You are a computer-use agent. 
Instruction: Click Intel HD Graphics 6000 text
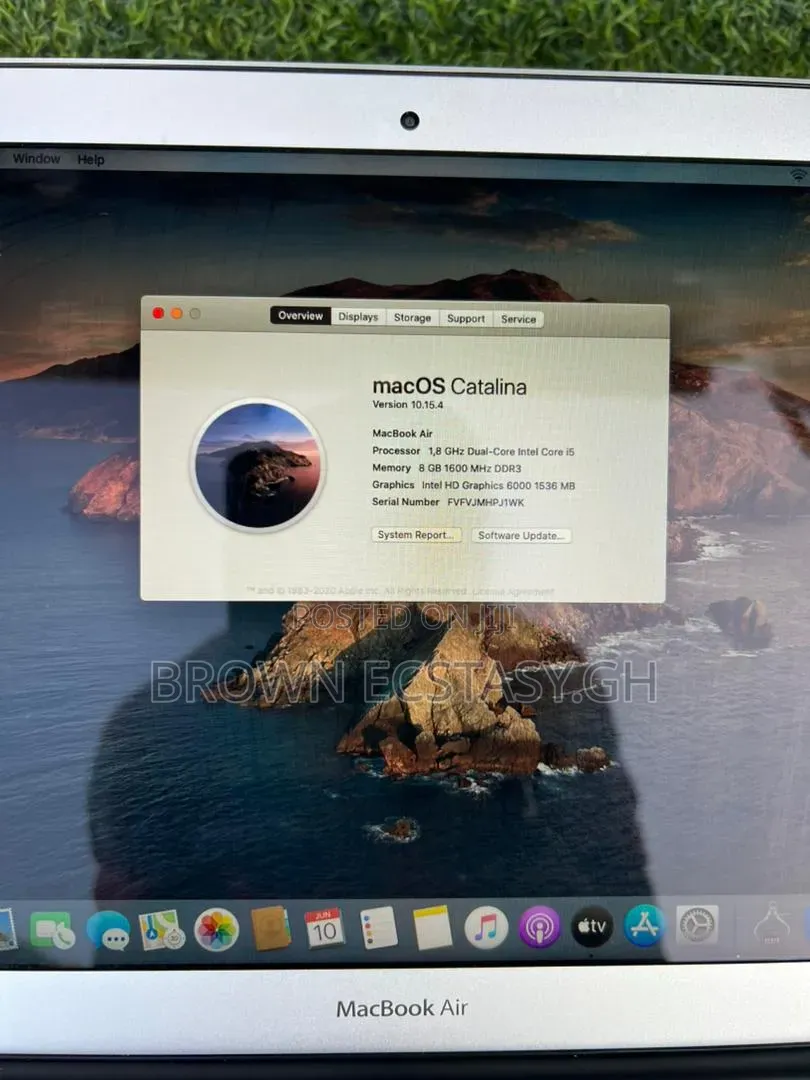click(498, 486)
